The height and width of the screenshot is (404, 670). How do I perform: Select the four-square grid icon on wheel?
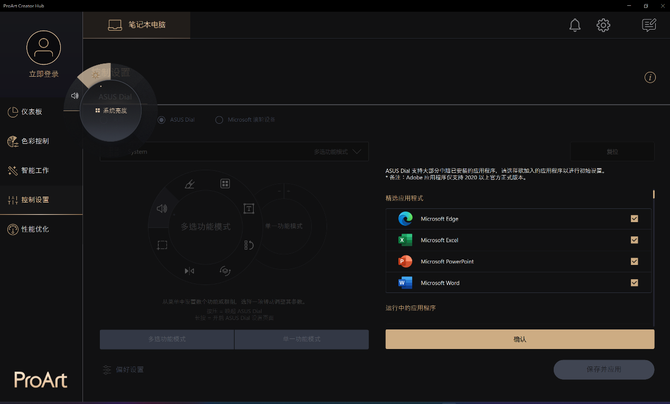225,184
